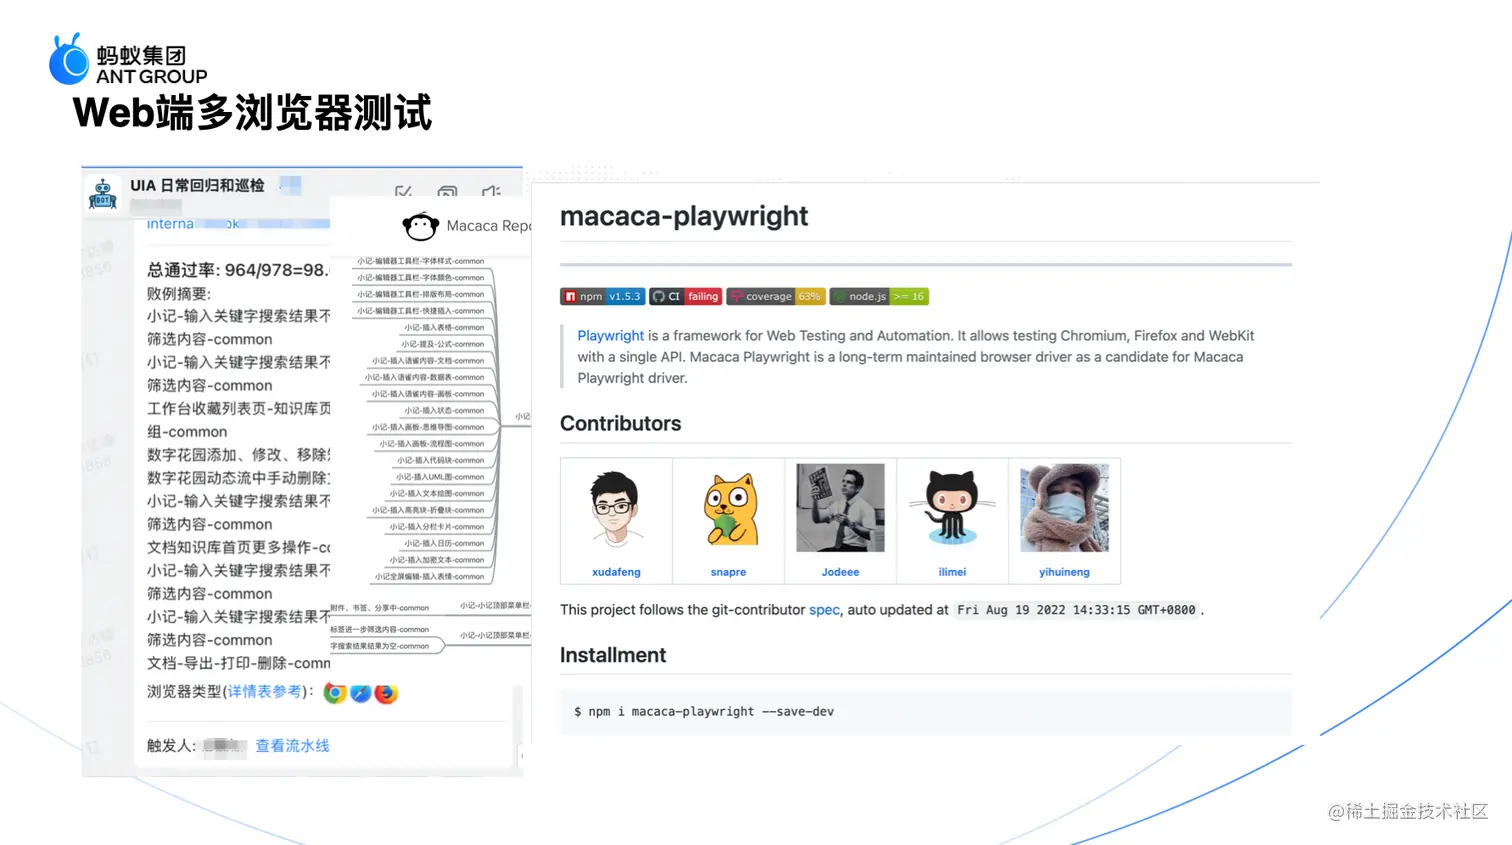Image resolution: width=1512 pixels, height=845 pixels.
Task: Click the 数字花园动态流中手动删除 line
Action: tap(238, 478)
